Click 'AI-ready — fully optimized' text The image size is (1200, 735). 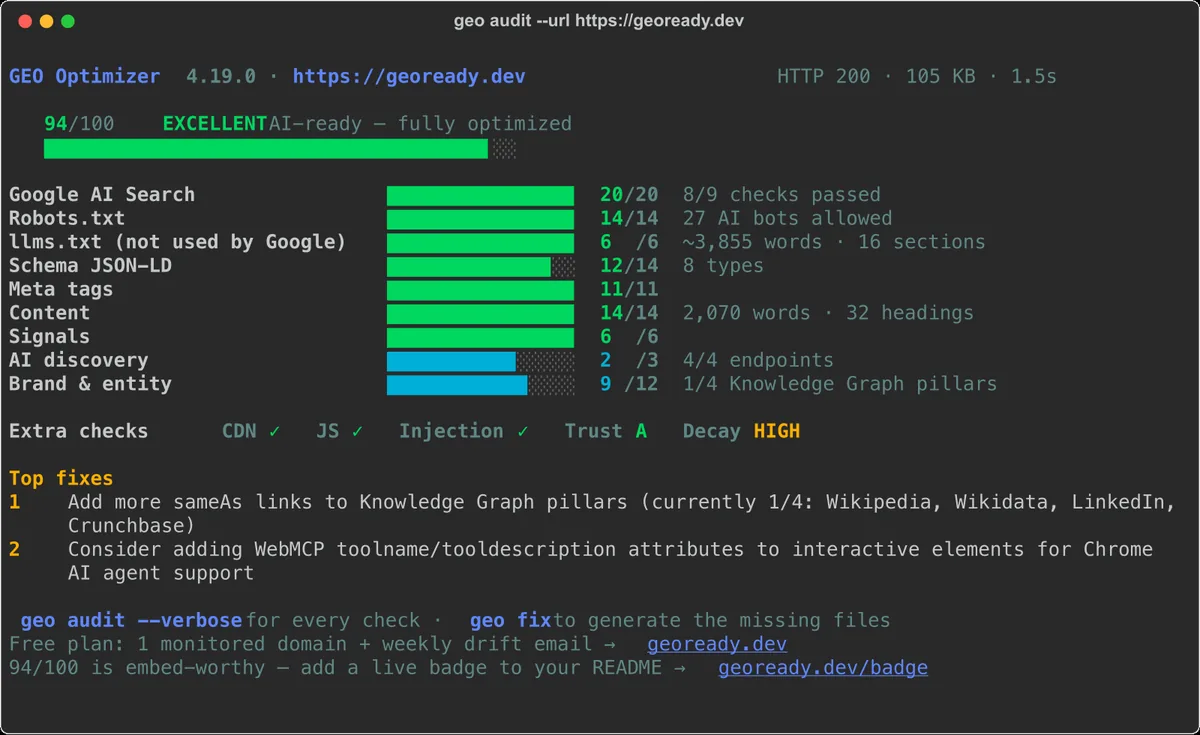420,124
